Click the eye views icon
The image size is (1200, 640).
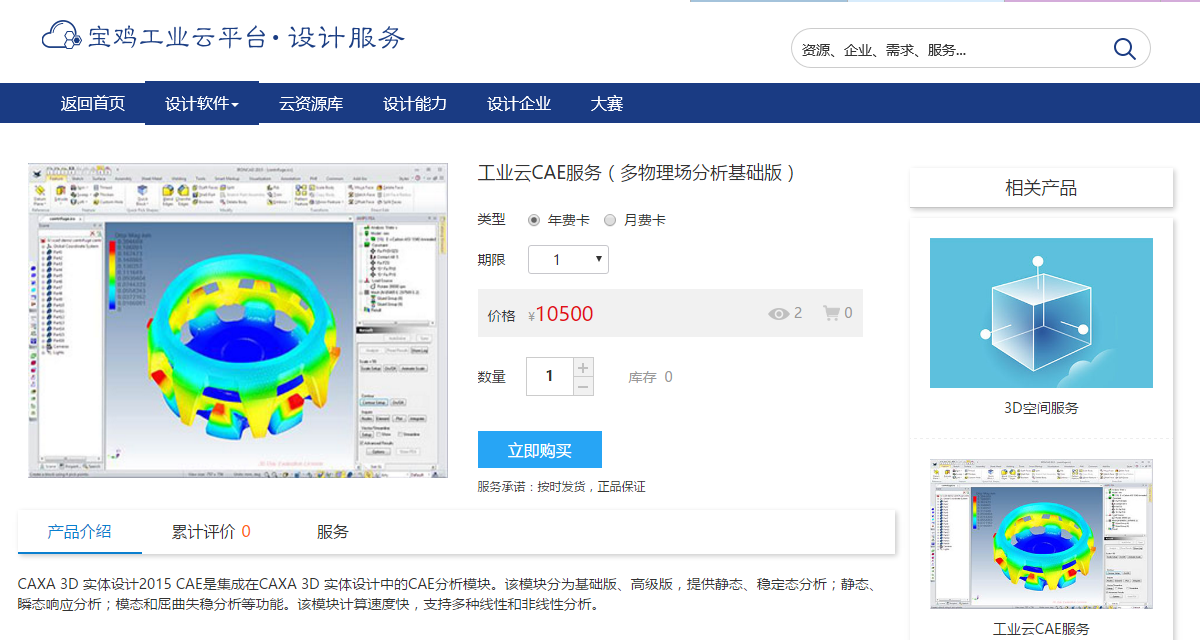[x=779, y=314]
